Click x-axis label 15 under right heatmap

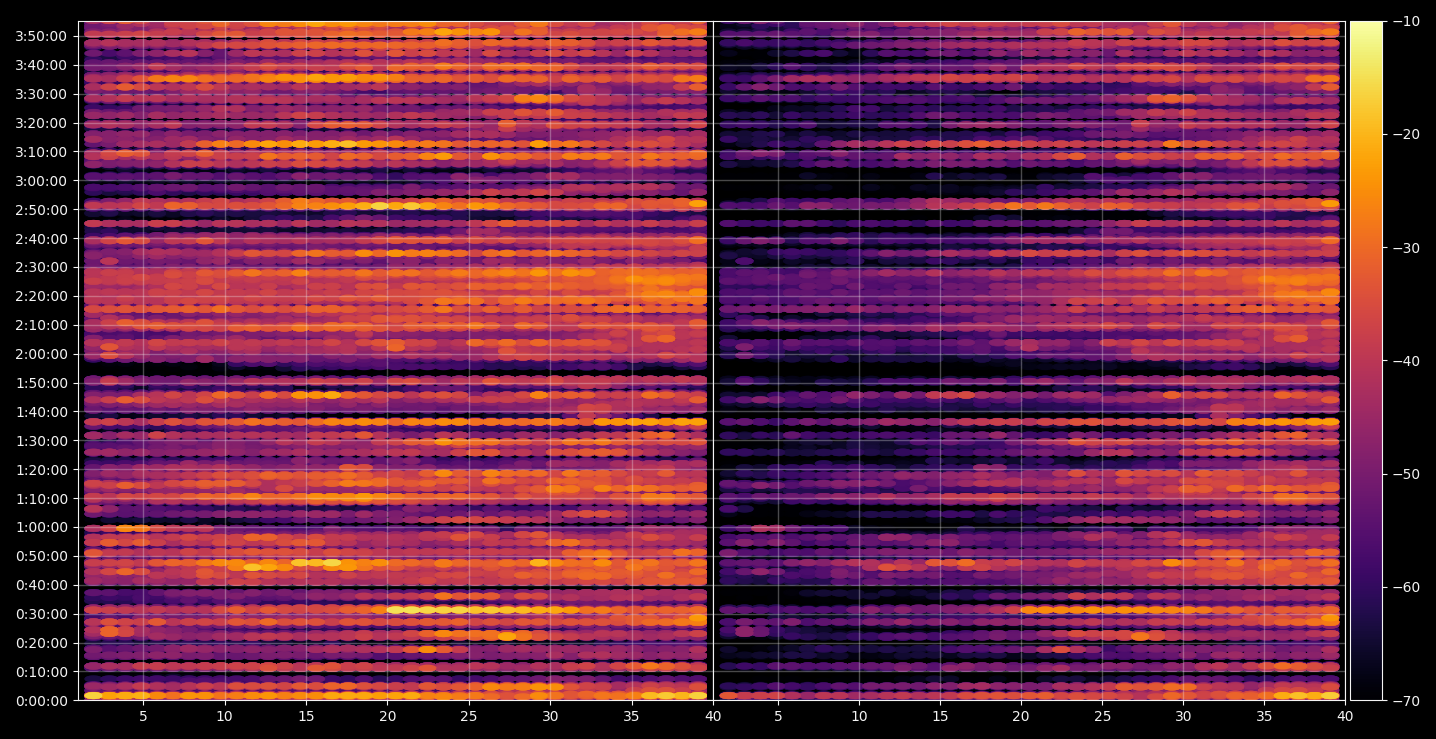pos(940,716)
